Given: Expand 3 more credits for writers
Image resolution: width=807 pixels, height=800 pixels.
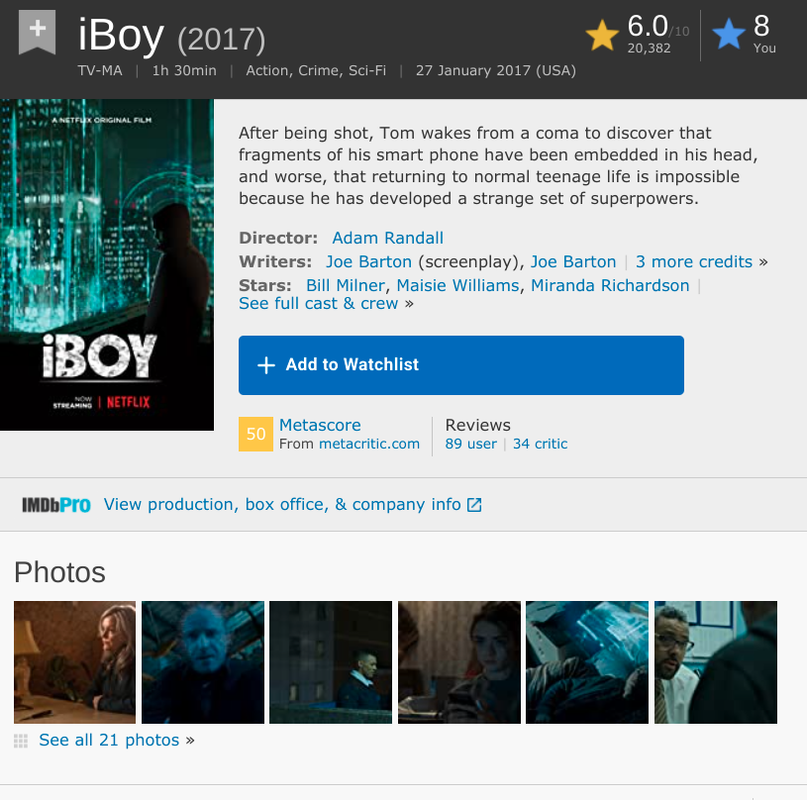Looking at the screenshot, I should coord(694,262).
